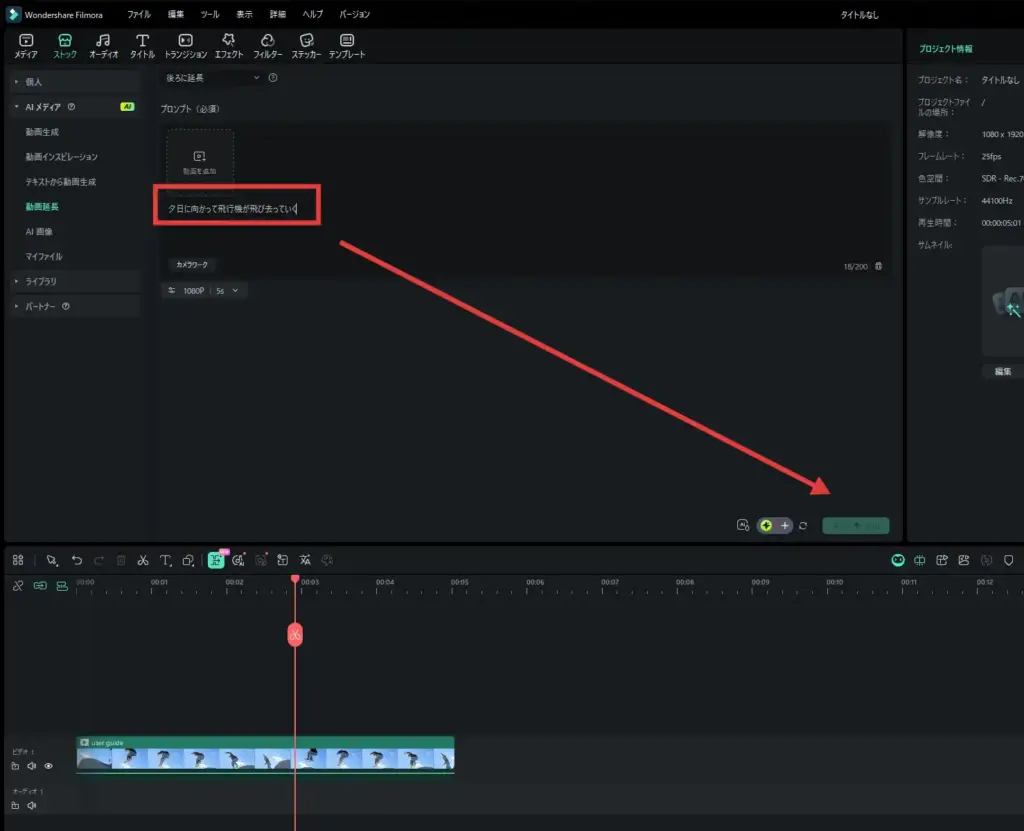Hide the ビデオ 1 track with eye icon

click(x=48, y=766)
